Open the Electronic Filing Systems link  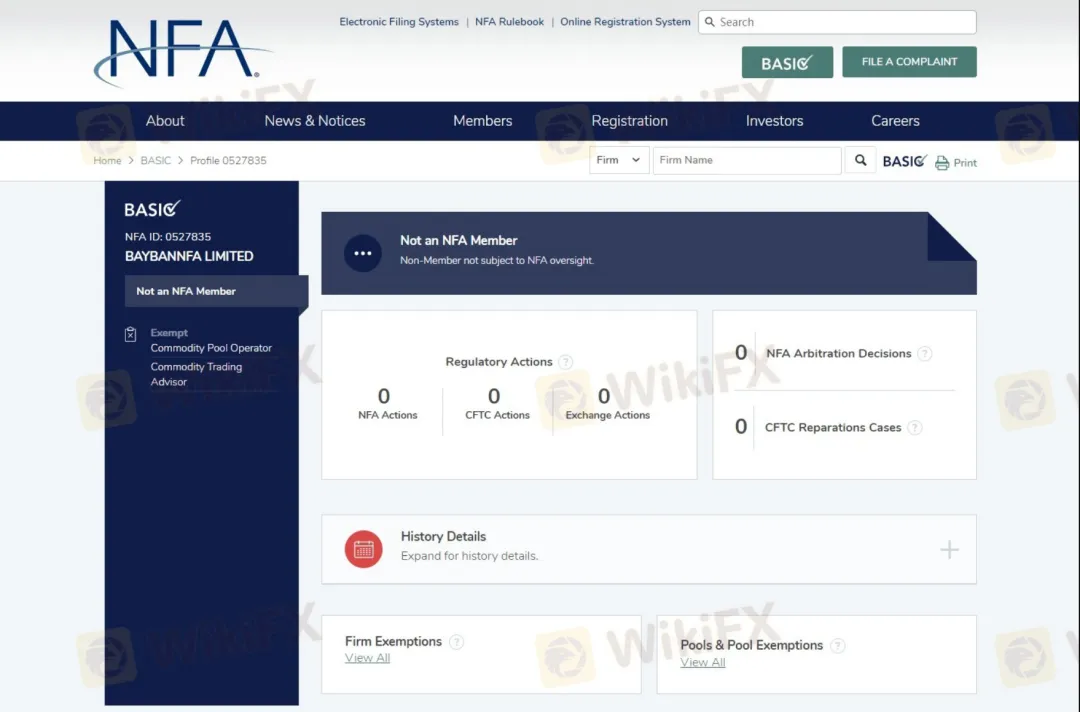(x=399, y=22)
